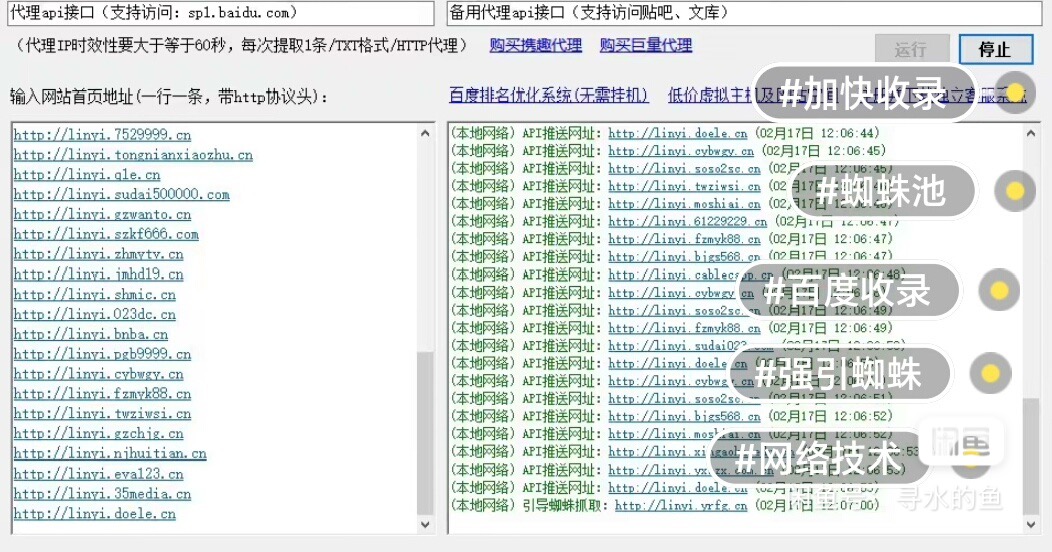Click the 备用代理api接口 input field
This screenshot has height=552, width=1052.
point(742,14)
